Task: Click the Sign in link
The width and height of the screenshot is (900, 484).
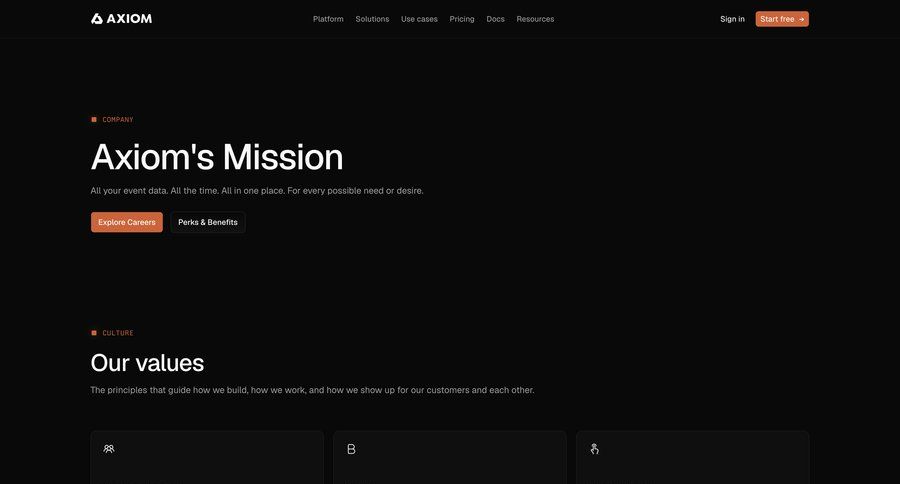Action: (732, 19)
